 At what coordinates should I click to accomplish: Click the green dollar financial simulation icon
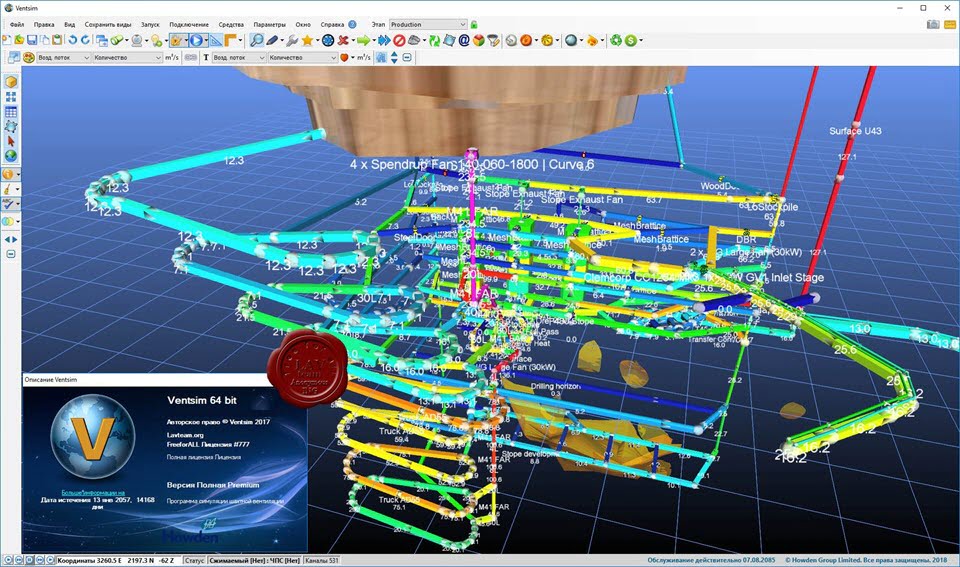tap(631, 40)
